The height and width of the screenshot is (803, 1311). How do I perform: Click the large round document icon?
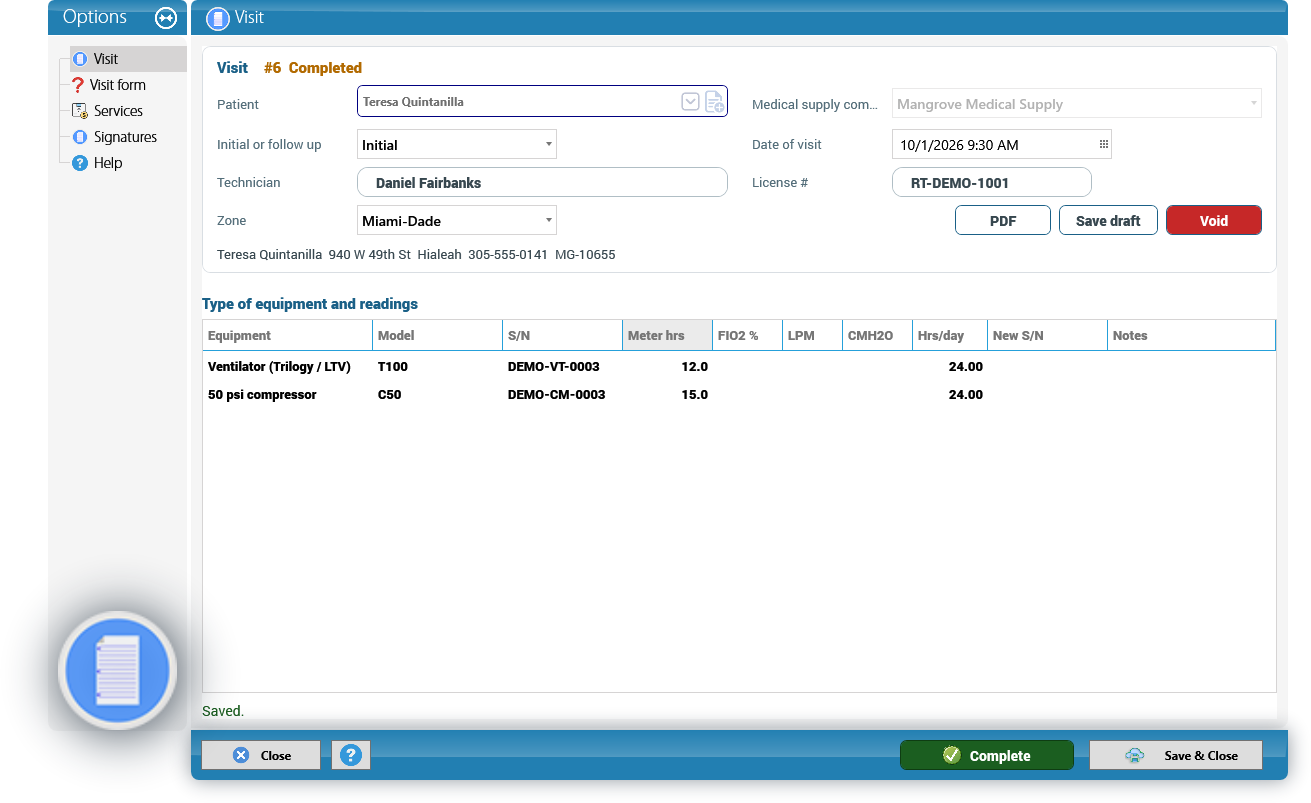click(x=118, y=670)
